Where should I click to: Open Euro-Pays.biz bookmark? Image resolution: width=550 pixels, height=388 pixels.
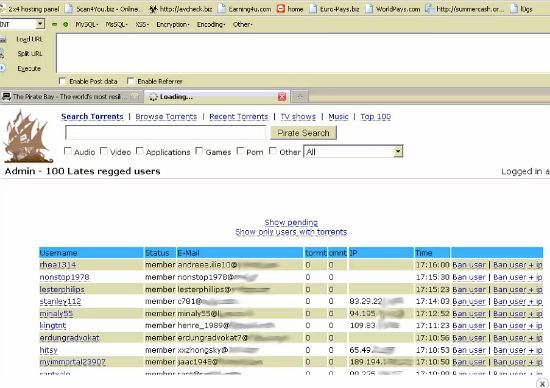coord(335,9)
